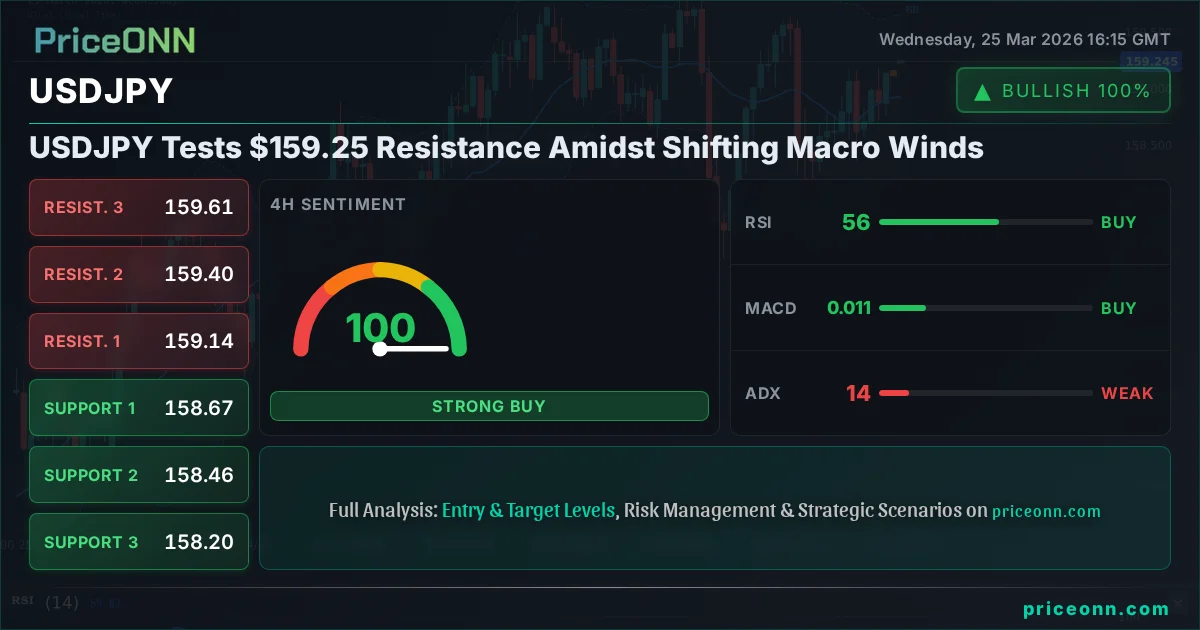Viewport: 1200px width, 630px height.
Task: Click the RSI green progress bar
Action: (938, 222)
